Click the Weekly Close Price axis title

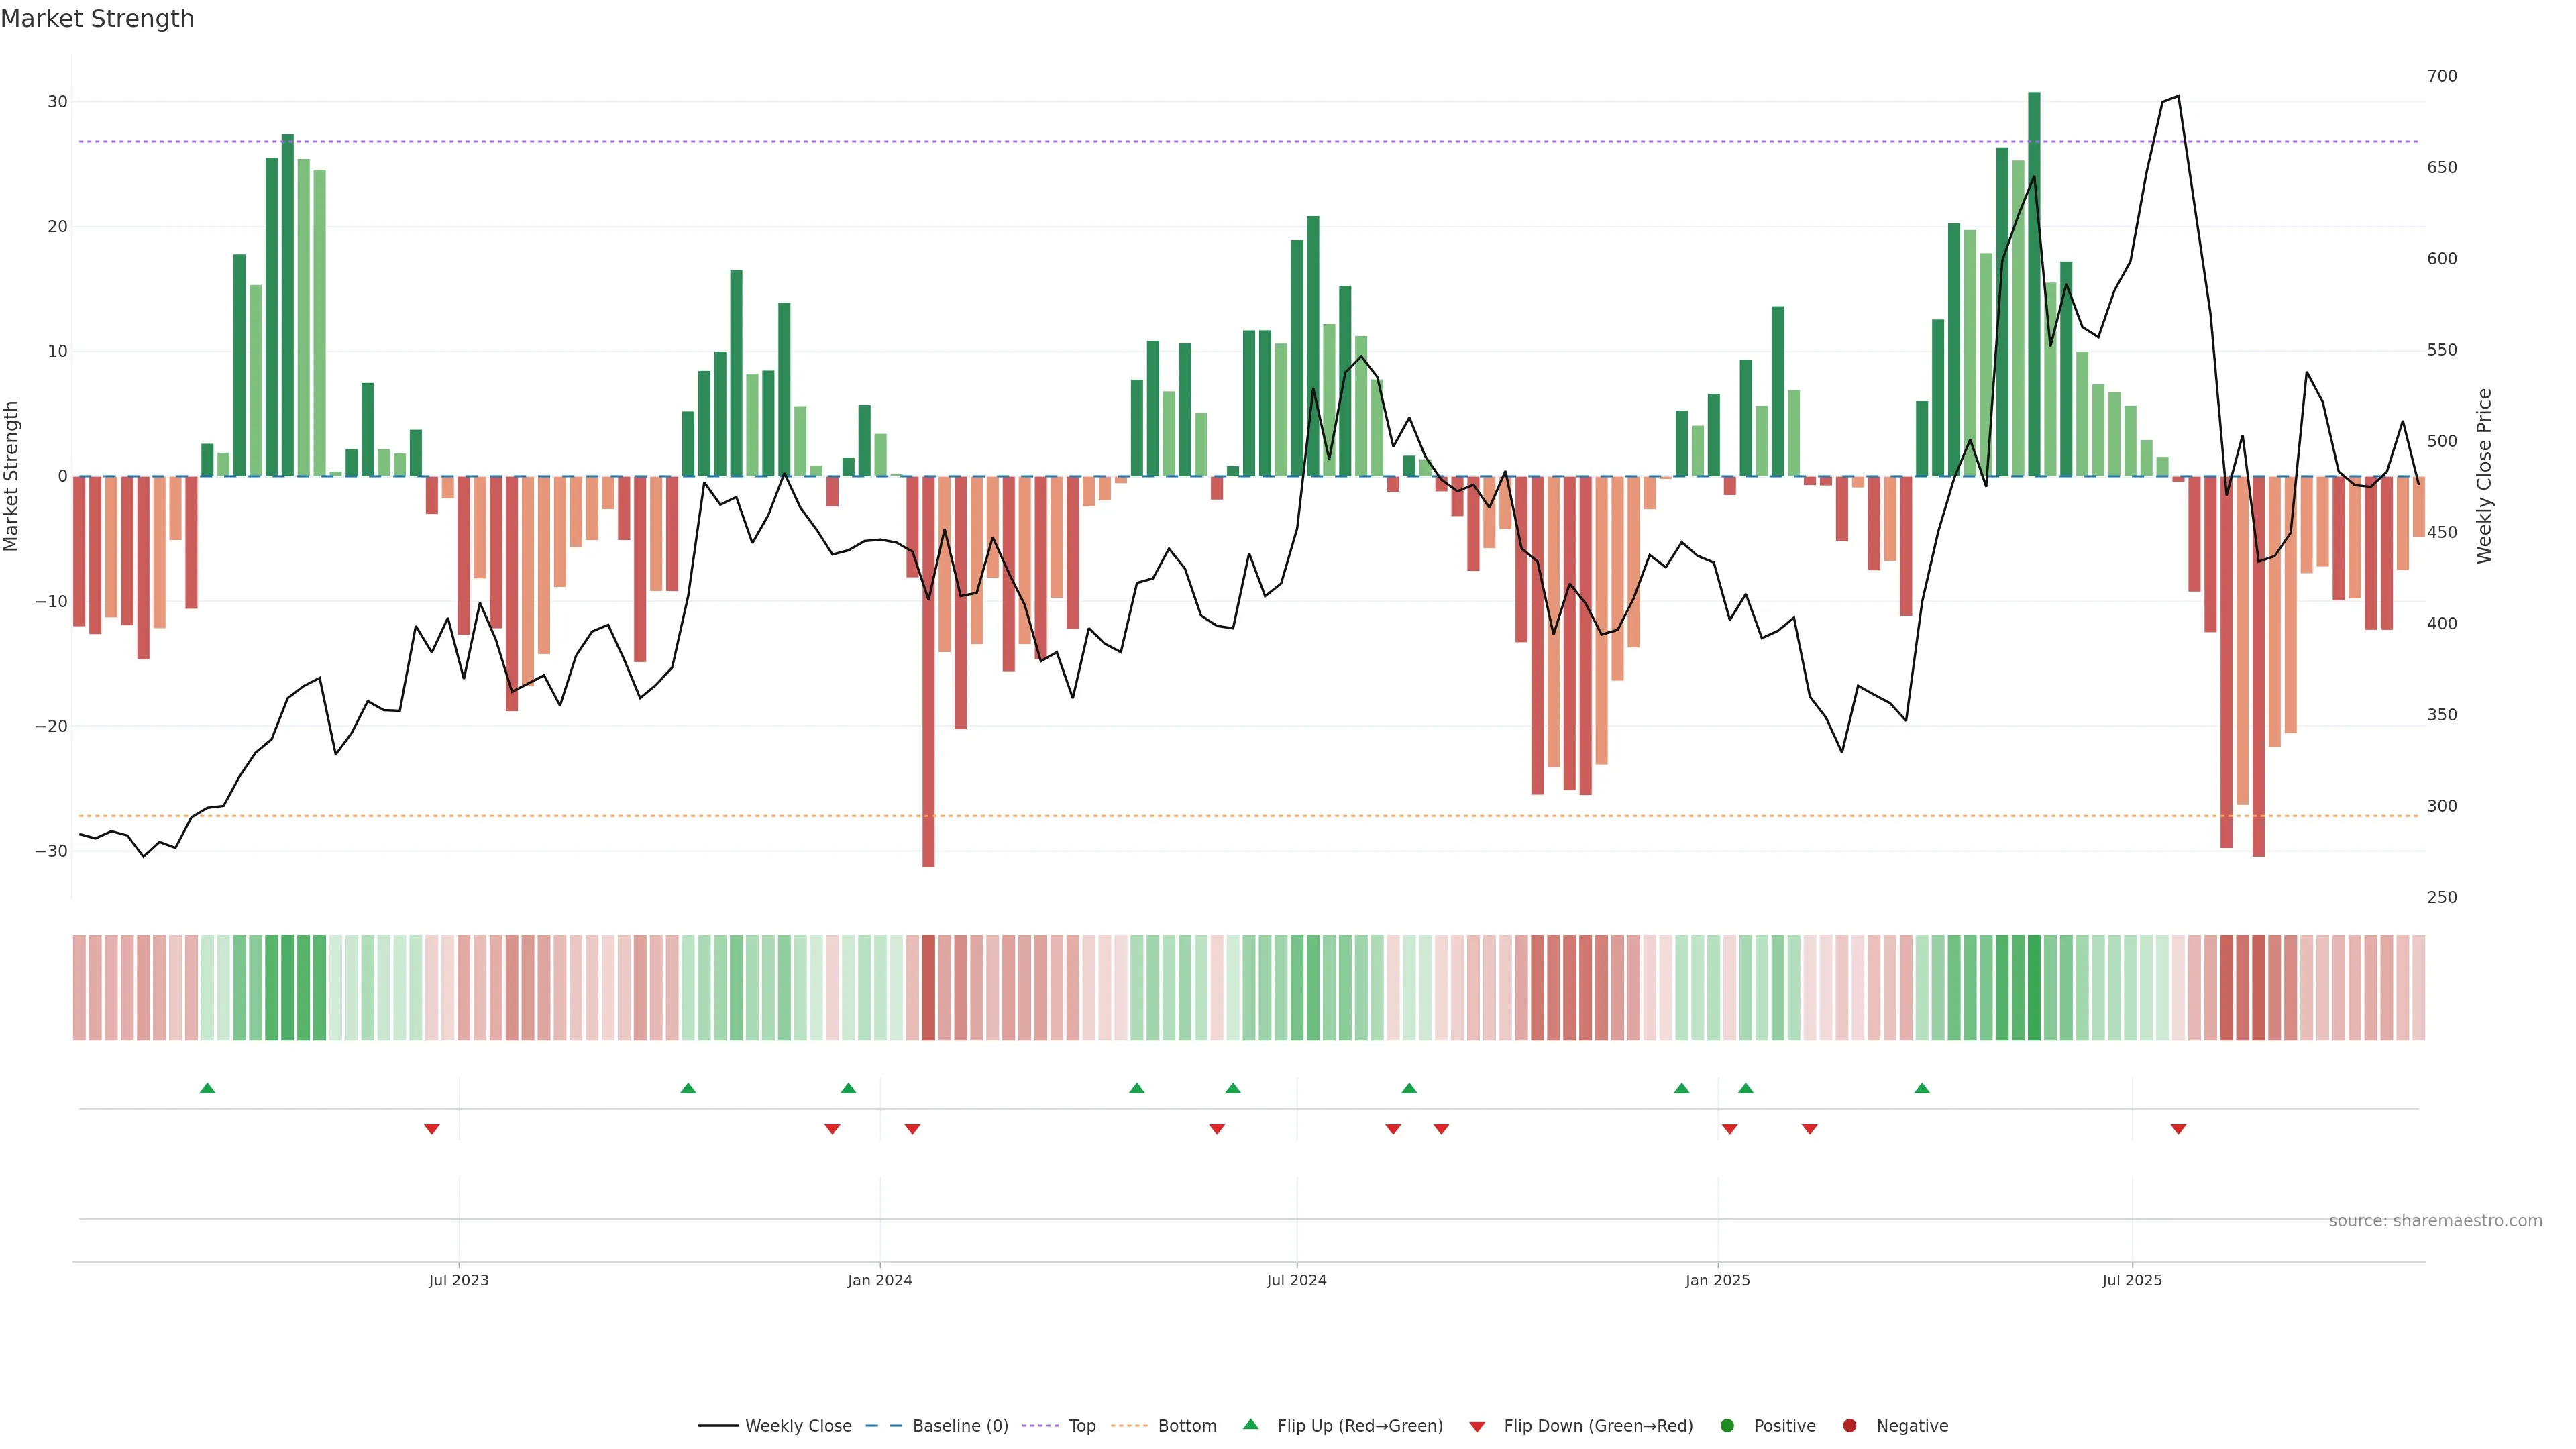2484,476
